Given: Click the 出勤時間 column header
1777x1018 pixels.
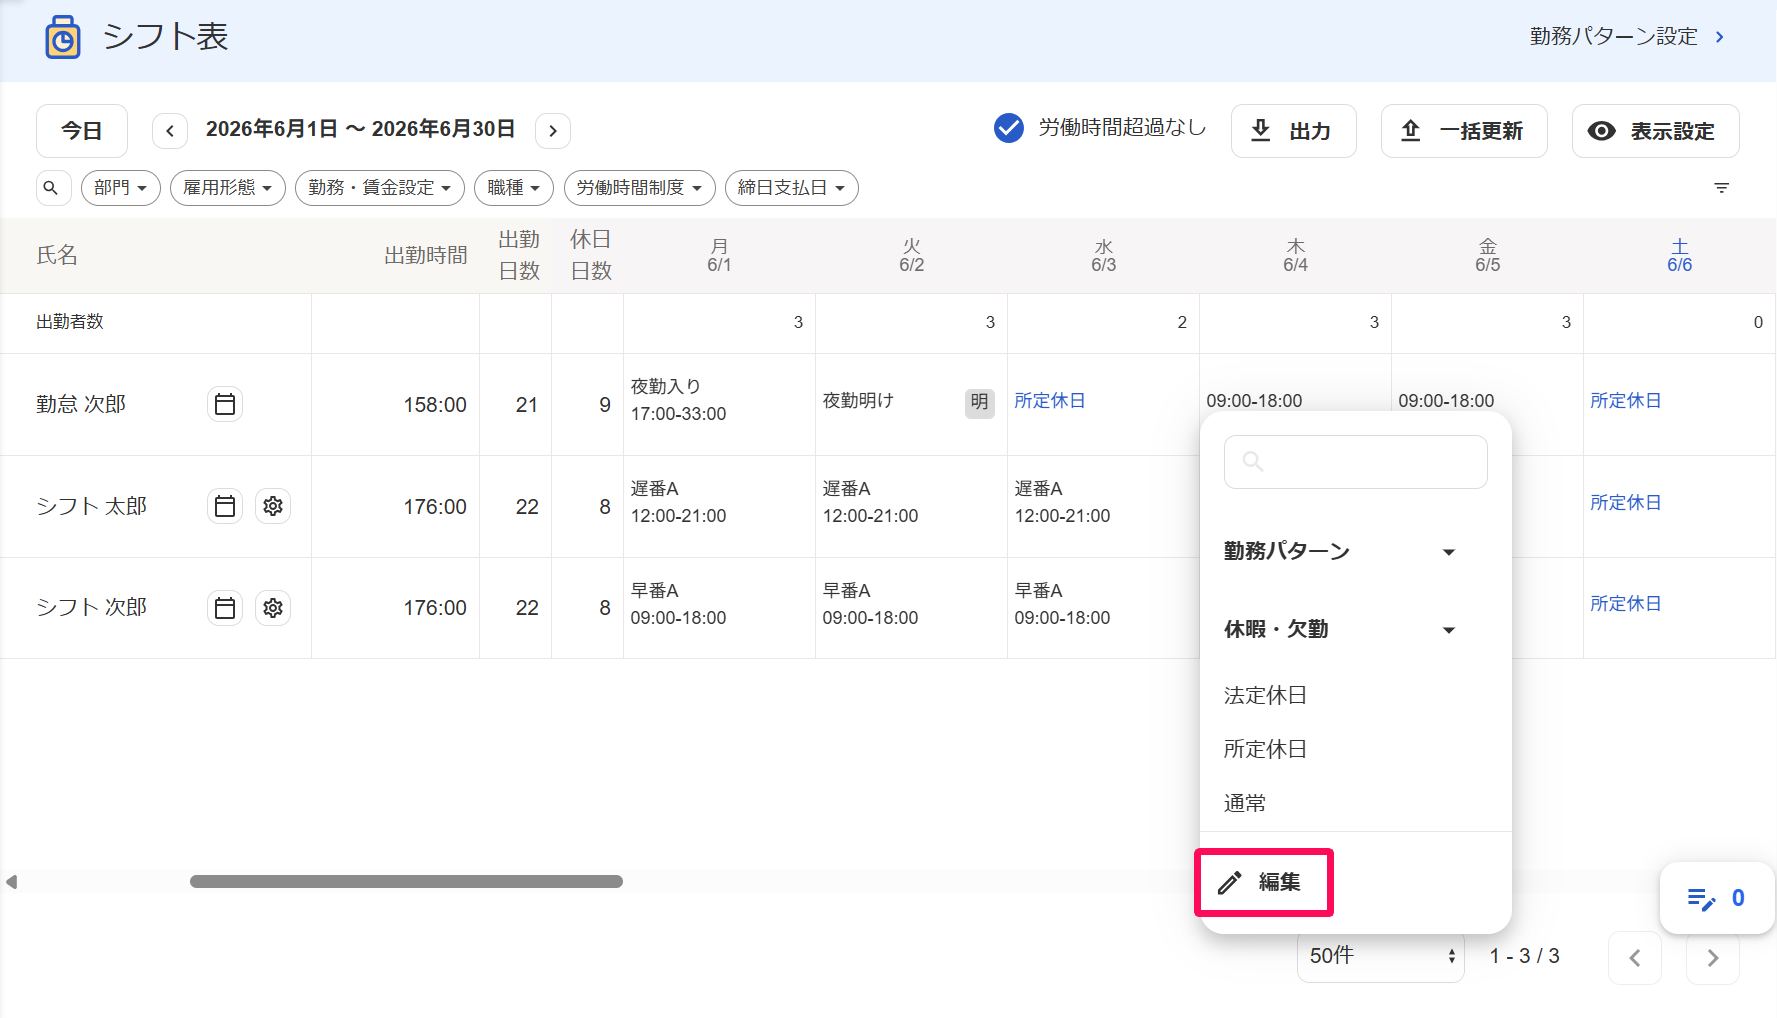Looking at the screenshot, I should click(x=426, y=256).
